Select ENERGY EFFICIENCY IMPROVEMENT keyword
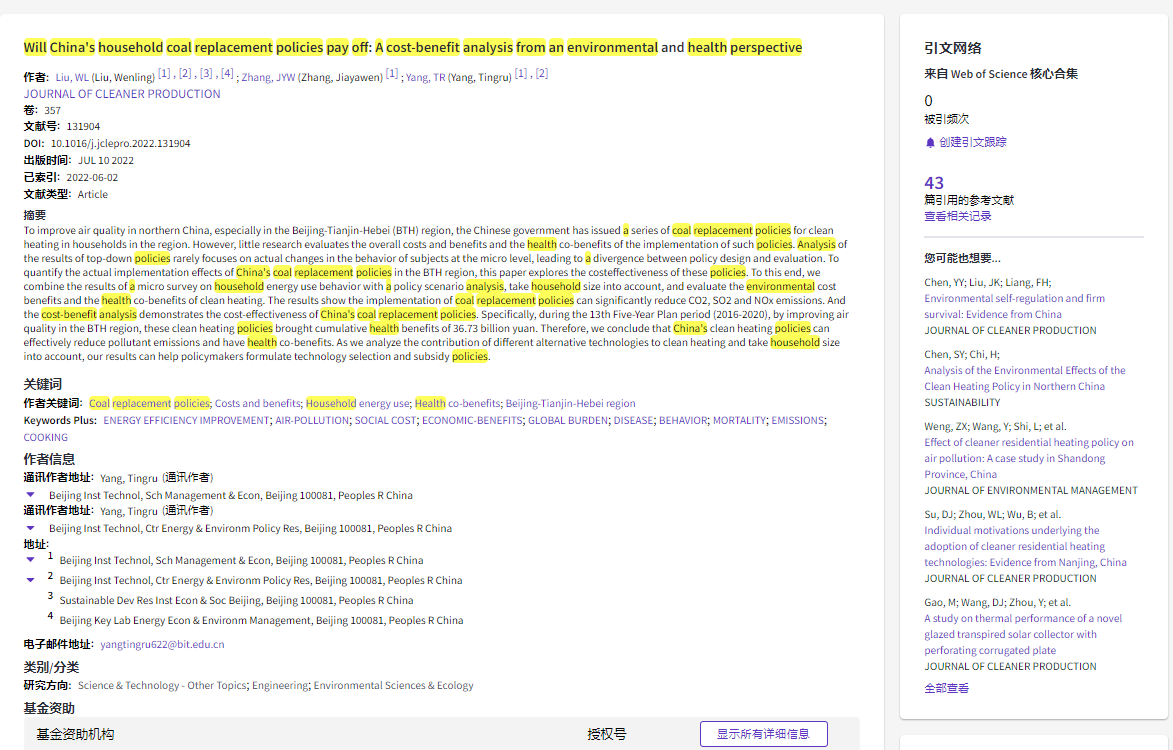The image size is (1173, 750). point(186,421)
